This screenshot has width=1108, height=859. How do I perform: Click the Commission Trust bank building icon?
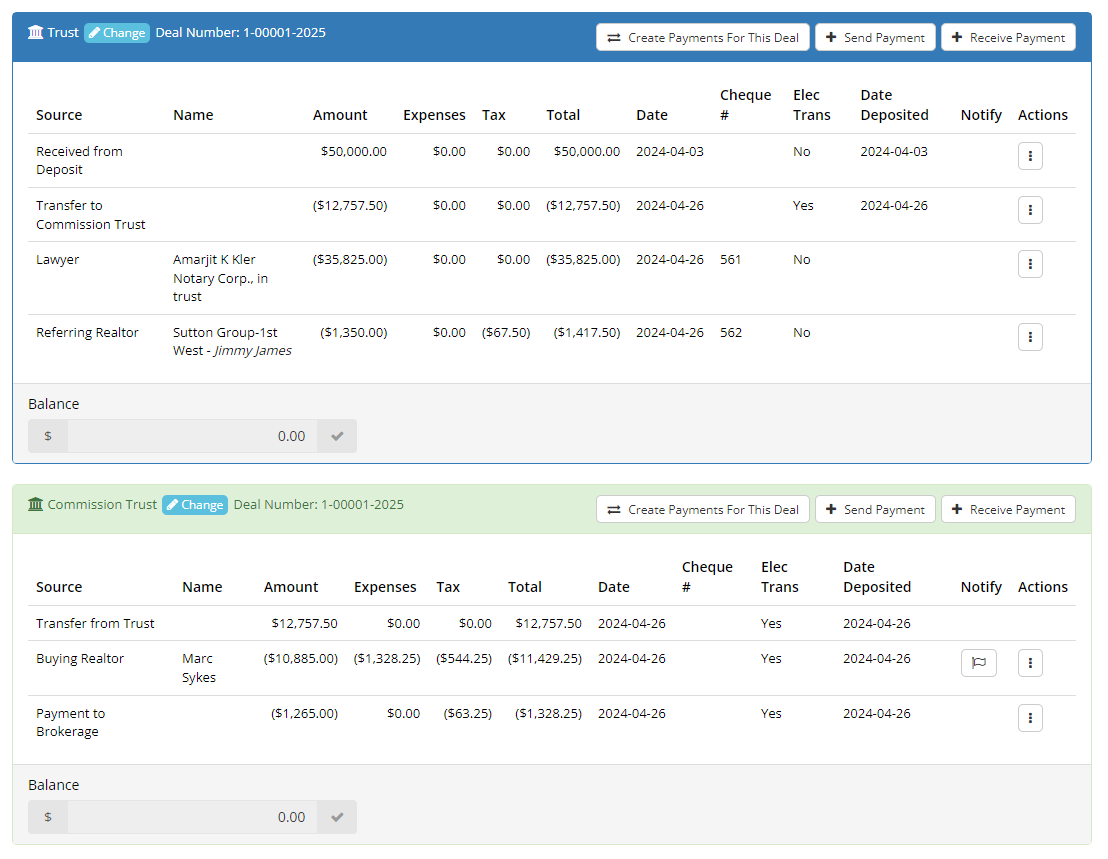[35, 504]
